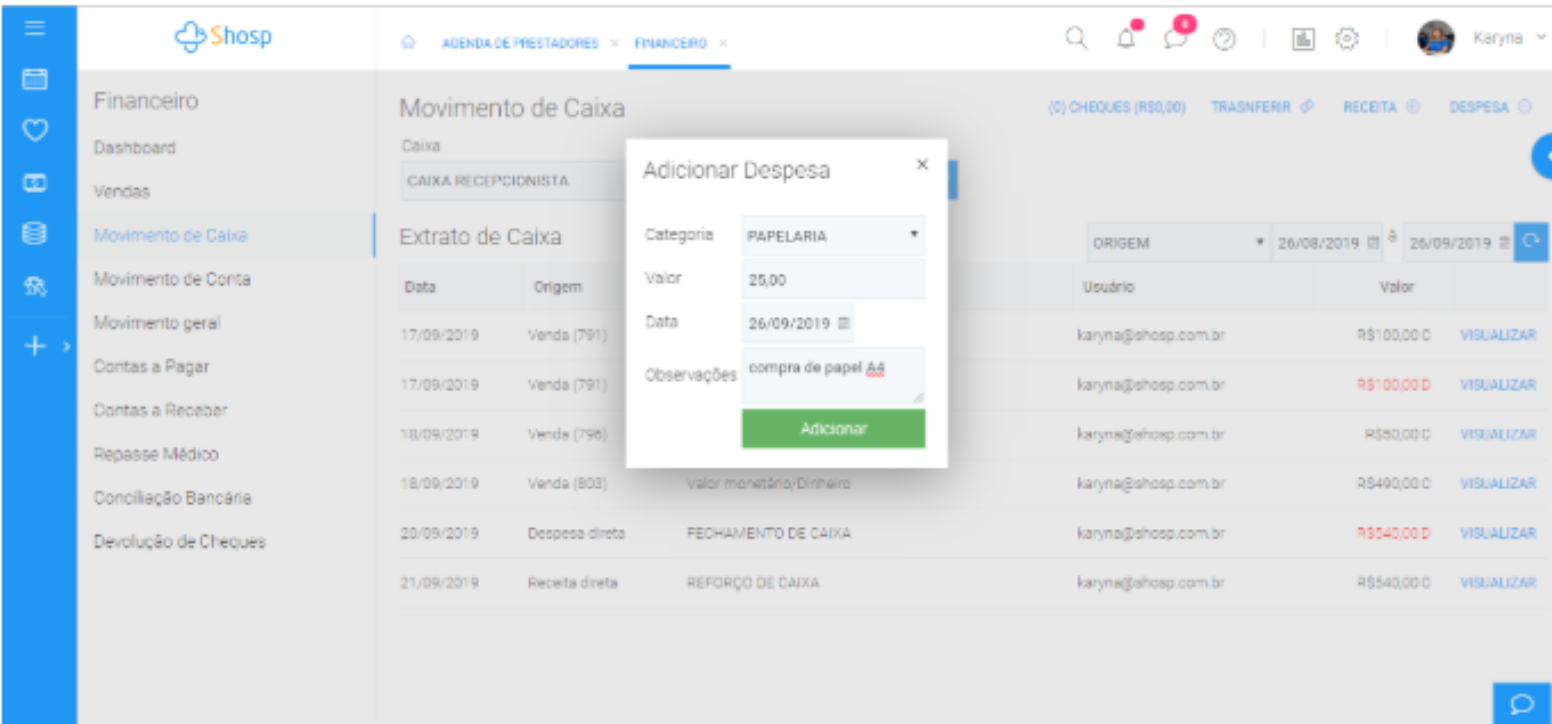The image size is (1552, 724).
Task: Click the Valor input field
Action: click(x=832, y=280)
